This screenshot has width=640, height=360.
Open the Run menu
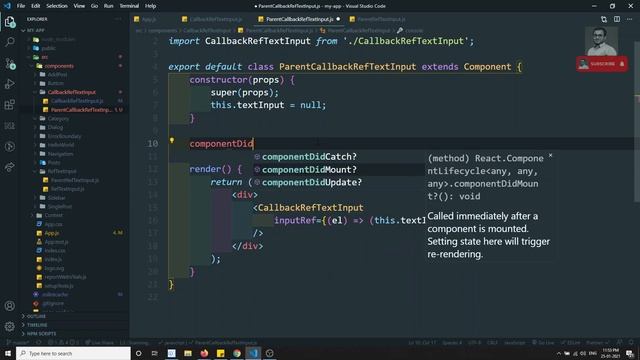click(x=108, y=6)
